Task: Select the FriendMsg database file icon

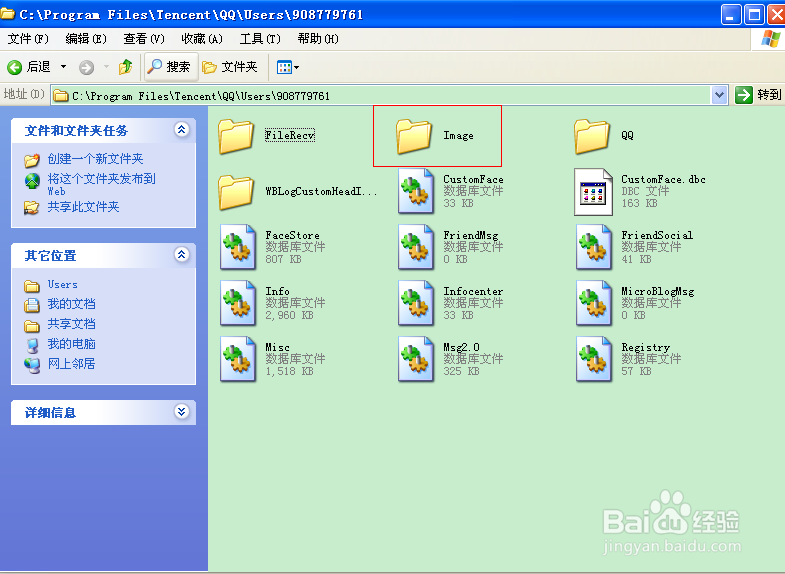Action: [416, 247]
